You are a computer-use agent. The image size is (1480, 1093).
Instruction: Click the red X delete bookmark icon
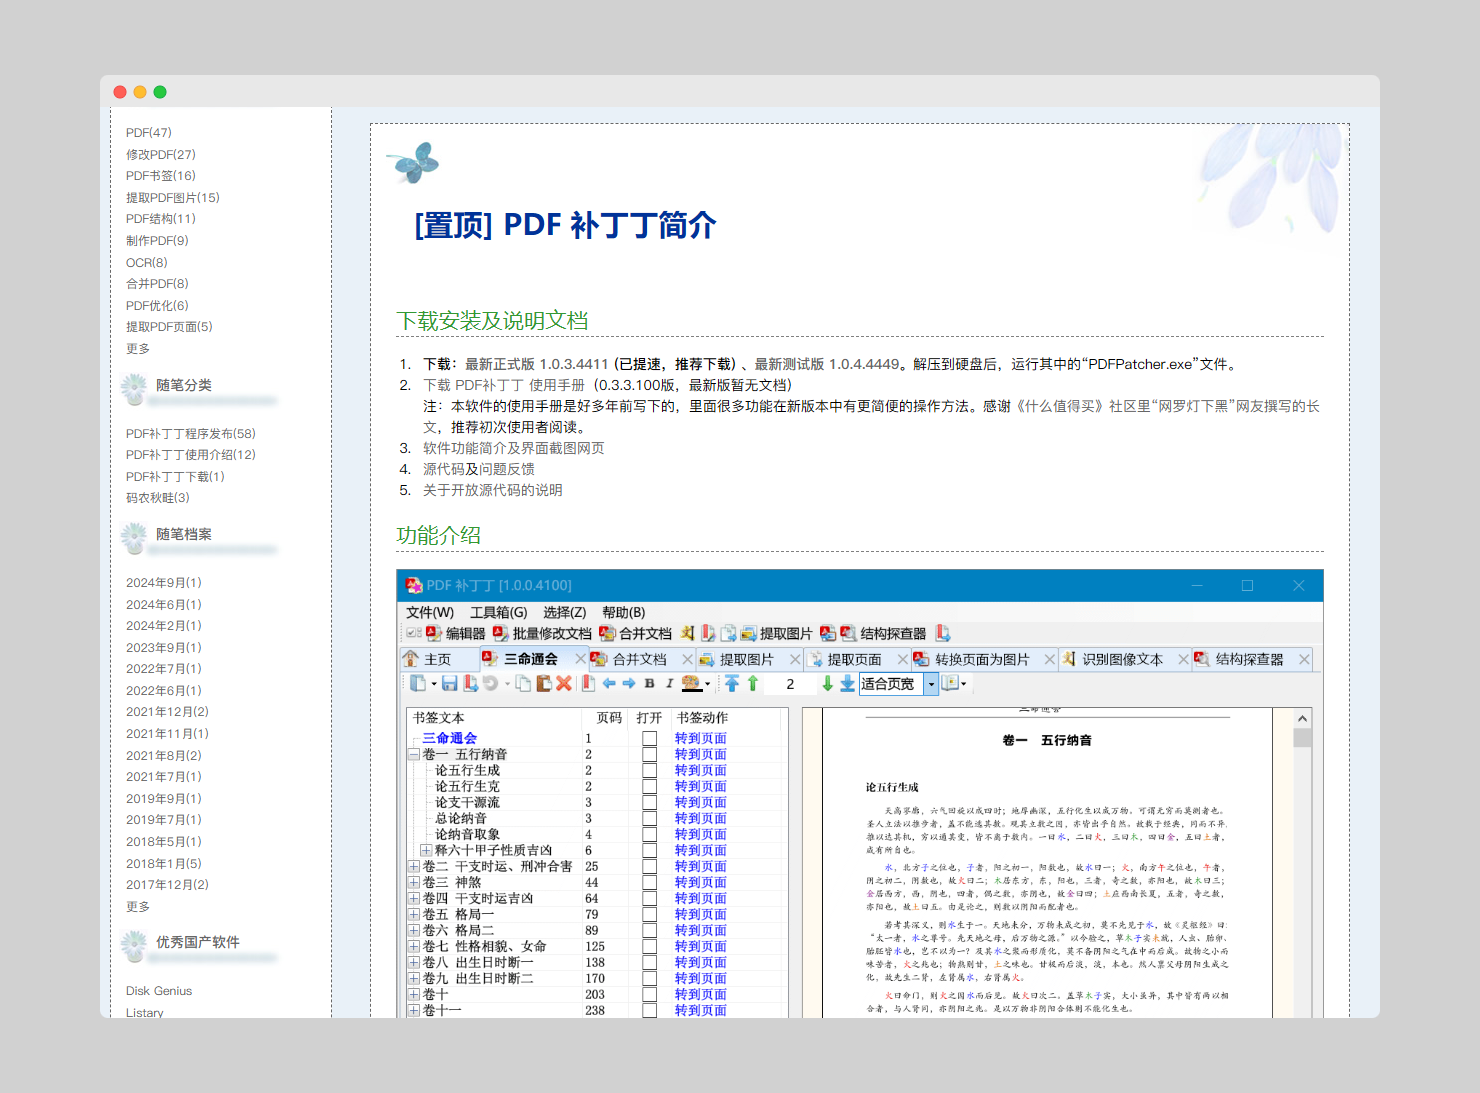(564, 683)
